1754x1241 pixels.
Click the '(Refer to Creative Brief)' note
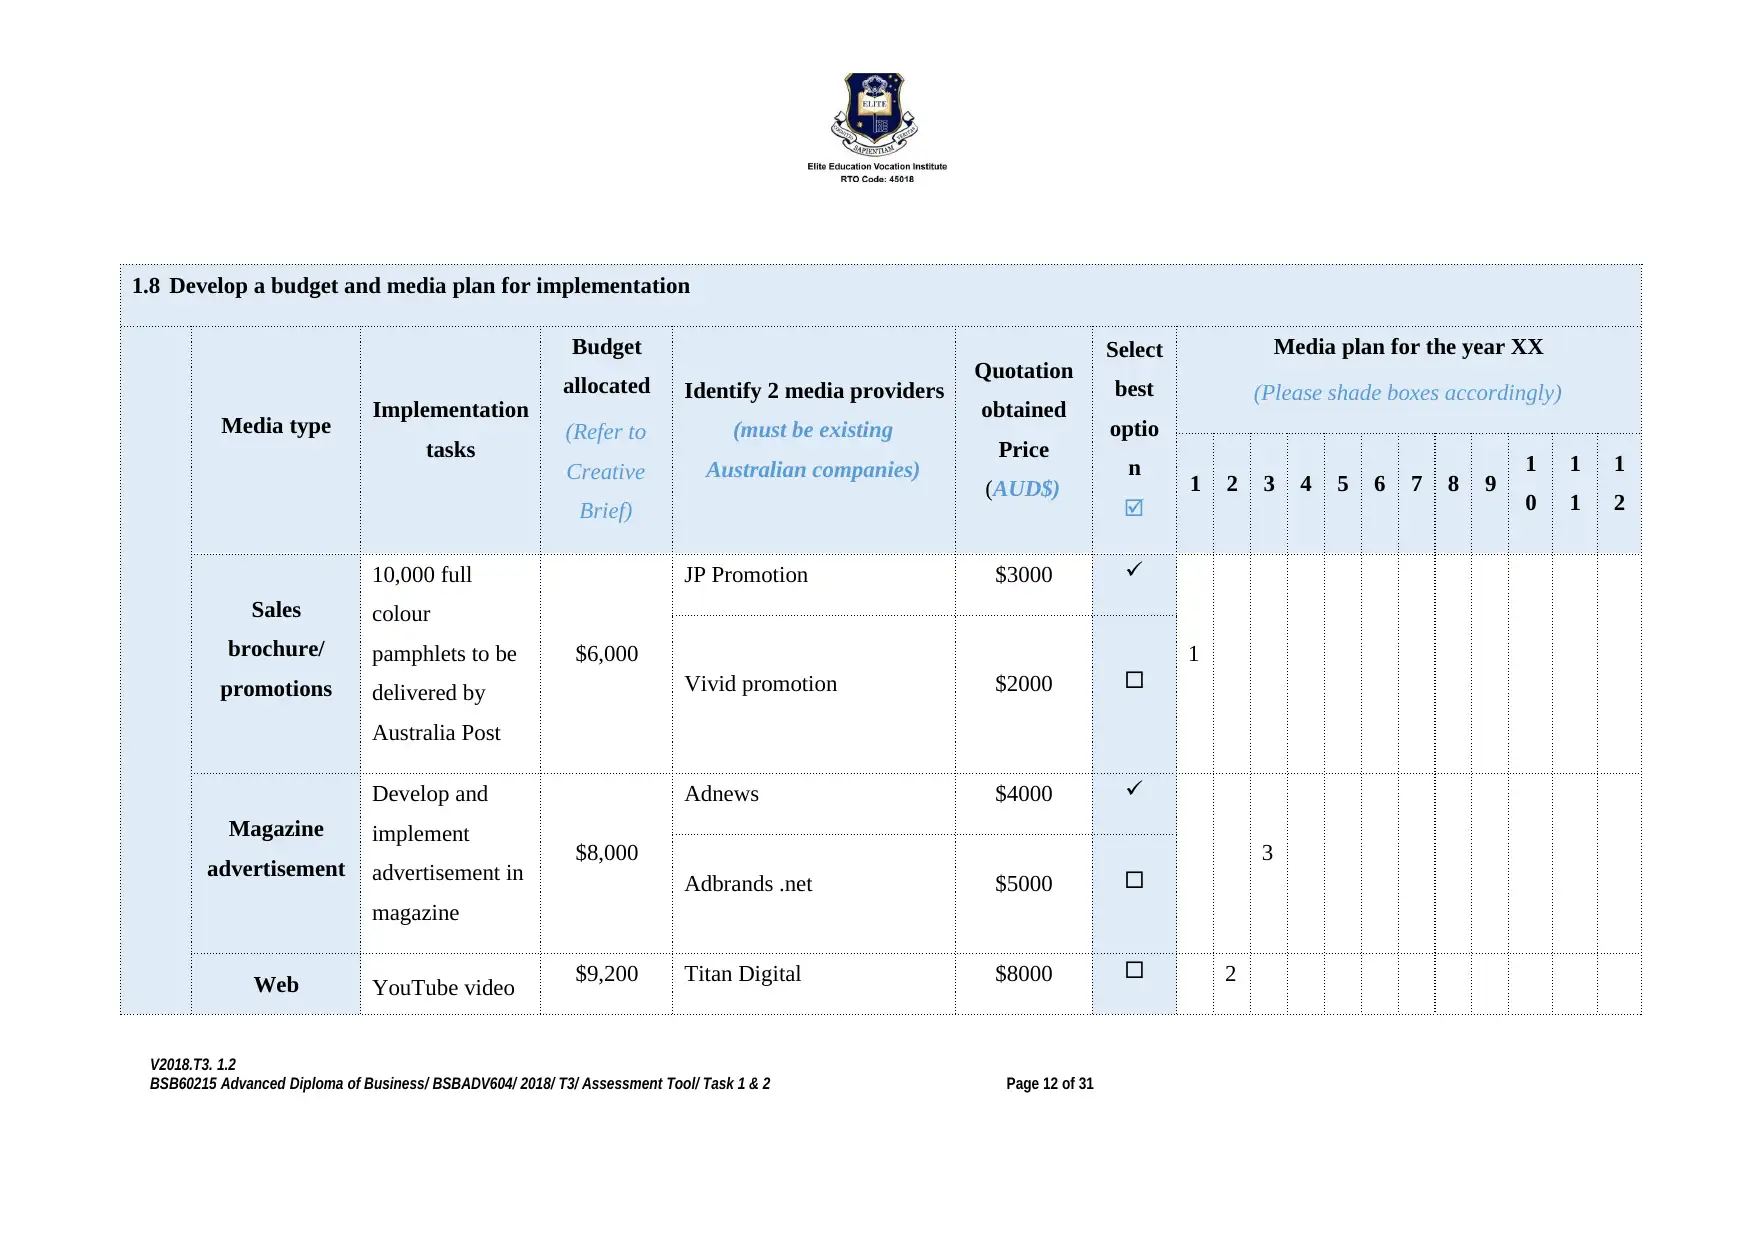click(x=606, y=471)
